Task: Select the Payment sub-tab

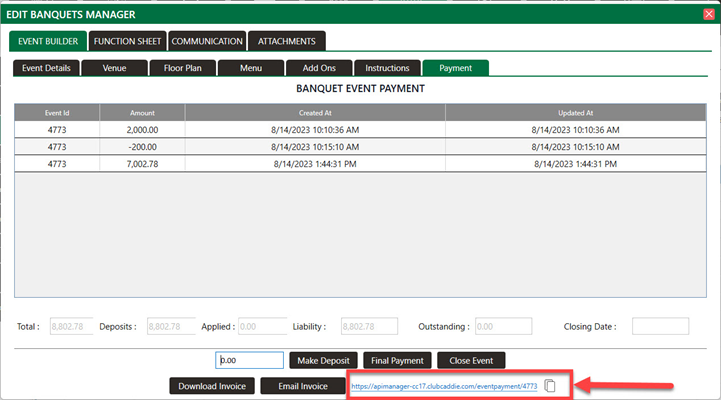Action: 456,68
